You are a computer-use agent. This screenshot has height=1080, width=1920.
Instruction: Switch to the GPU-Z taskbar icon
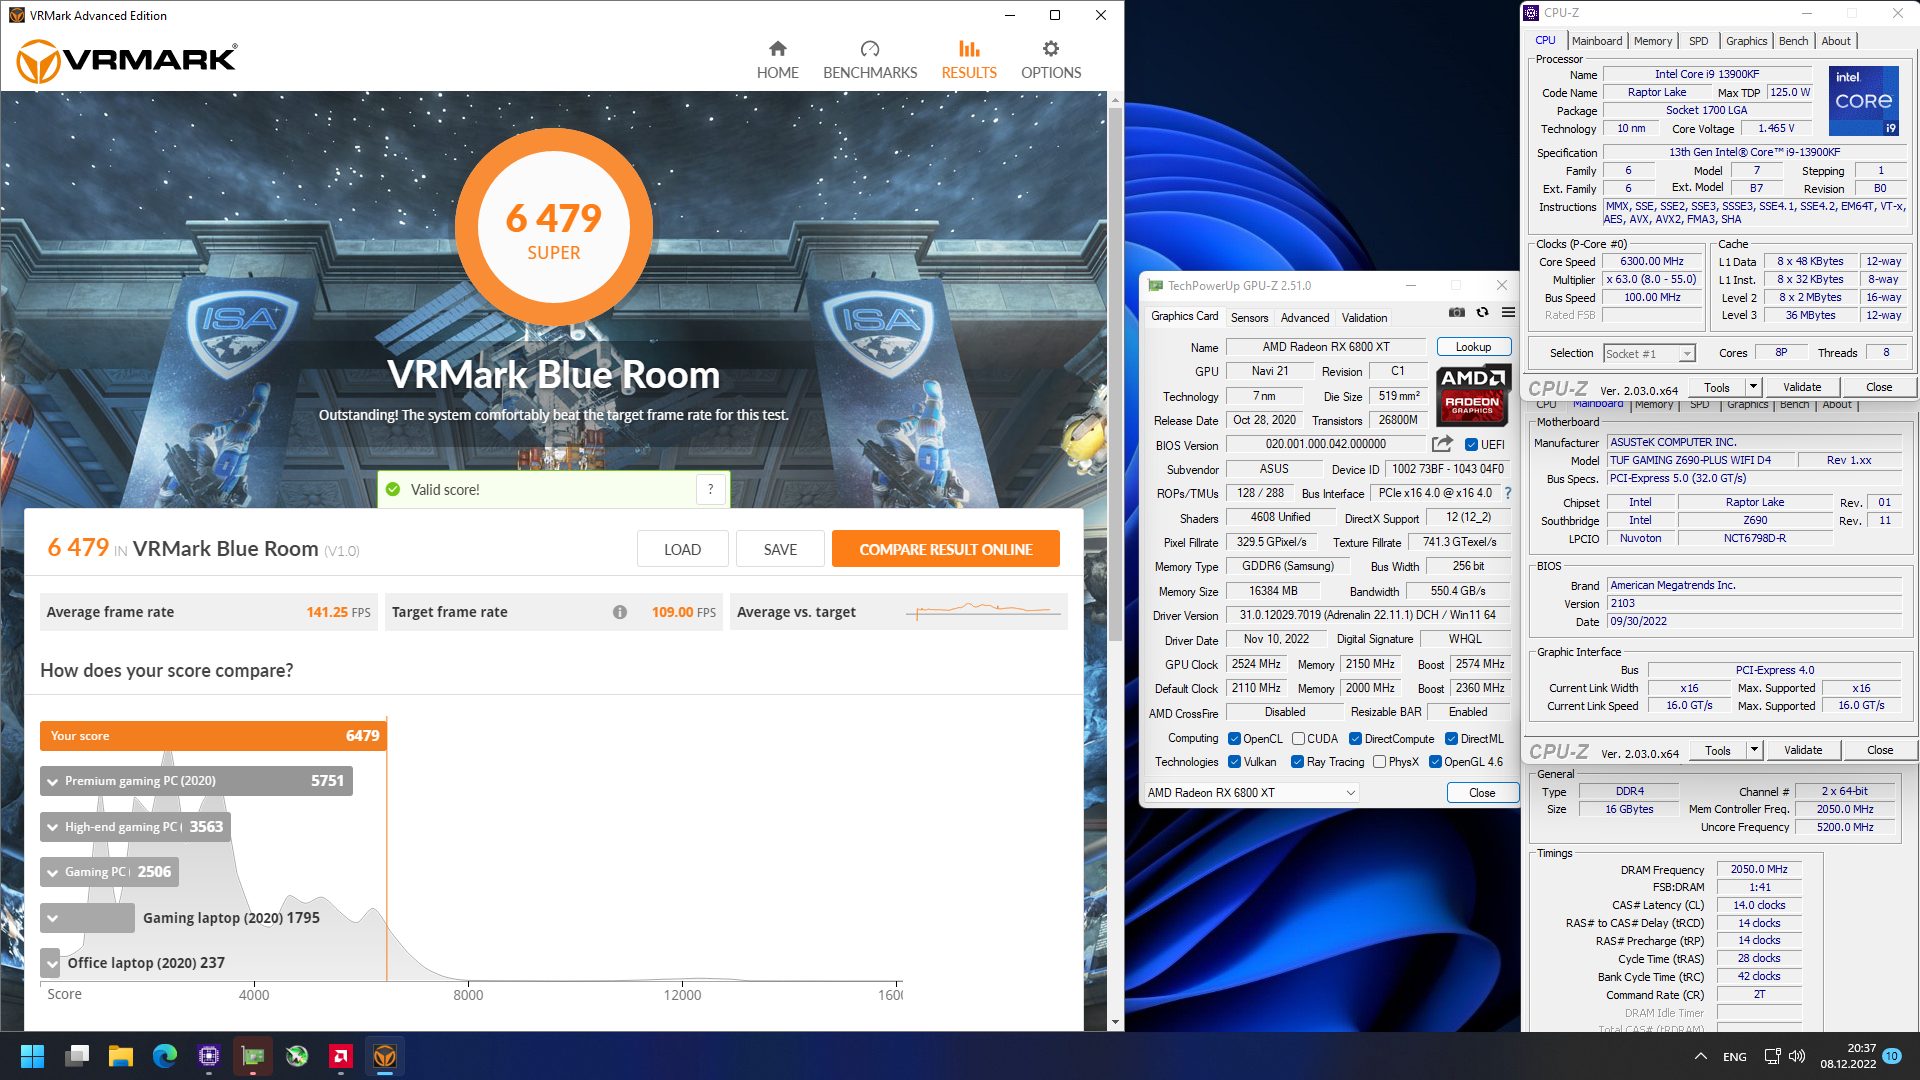point(253,1056)
